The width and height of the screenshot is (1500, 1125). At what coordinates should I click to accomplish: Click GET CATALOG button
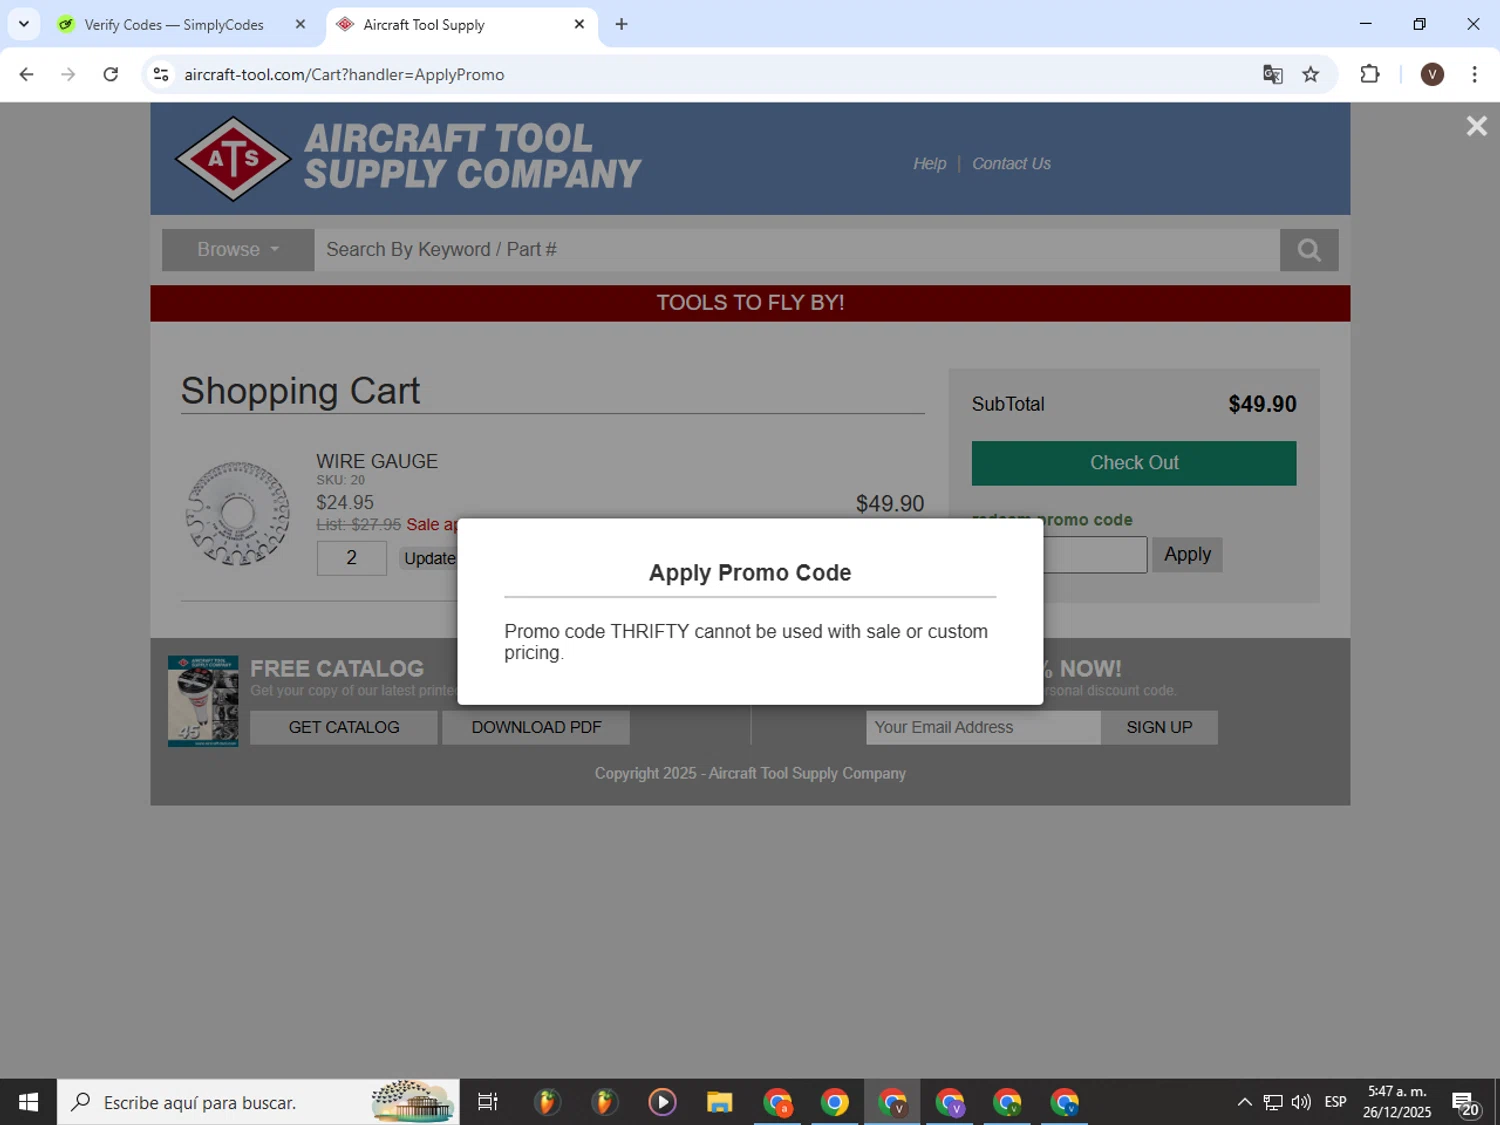pos(344,727)
